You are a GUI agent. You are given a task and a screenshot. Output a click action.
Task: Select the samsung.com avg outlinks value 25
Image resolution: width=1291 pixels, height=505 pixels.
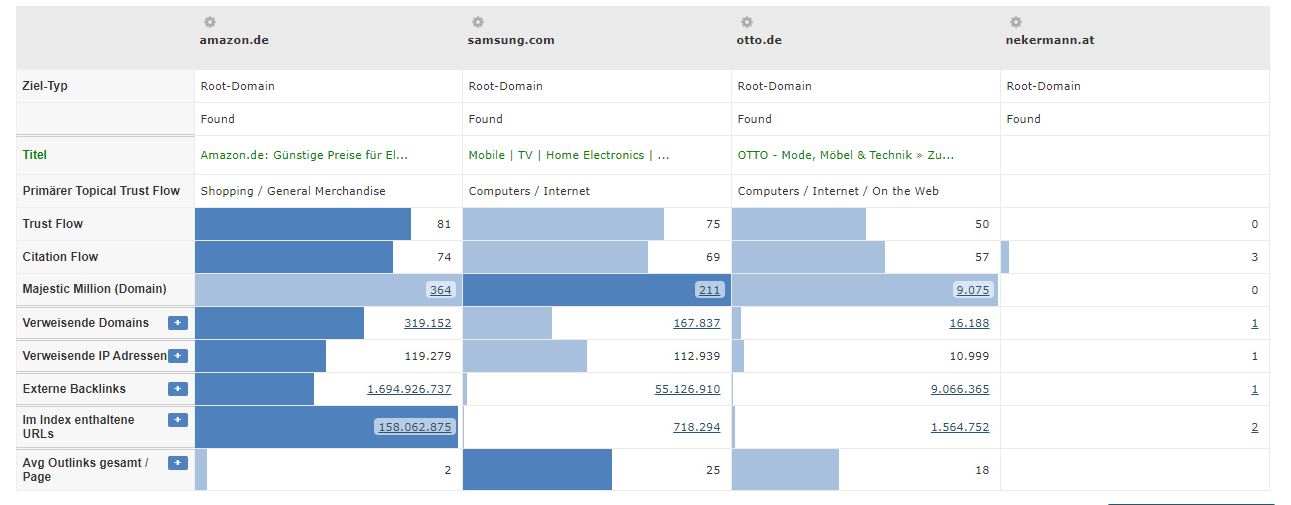click(x=713, y=470)
